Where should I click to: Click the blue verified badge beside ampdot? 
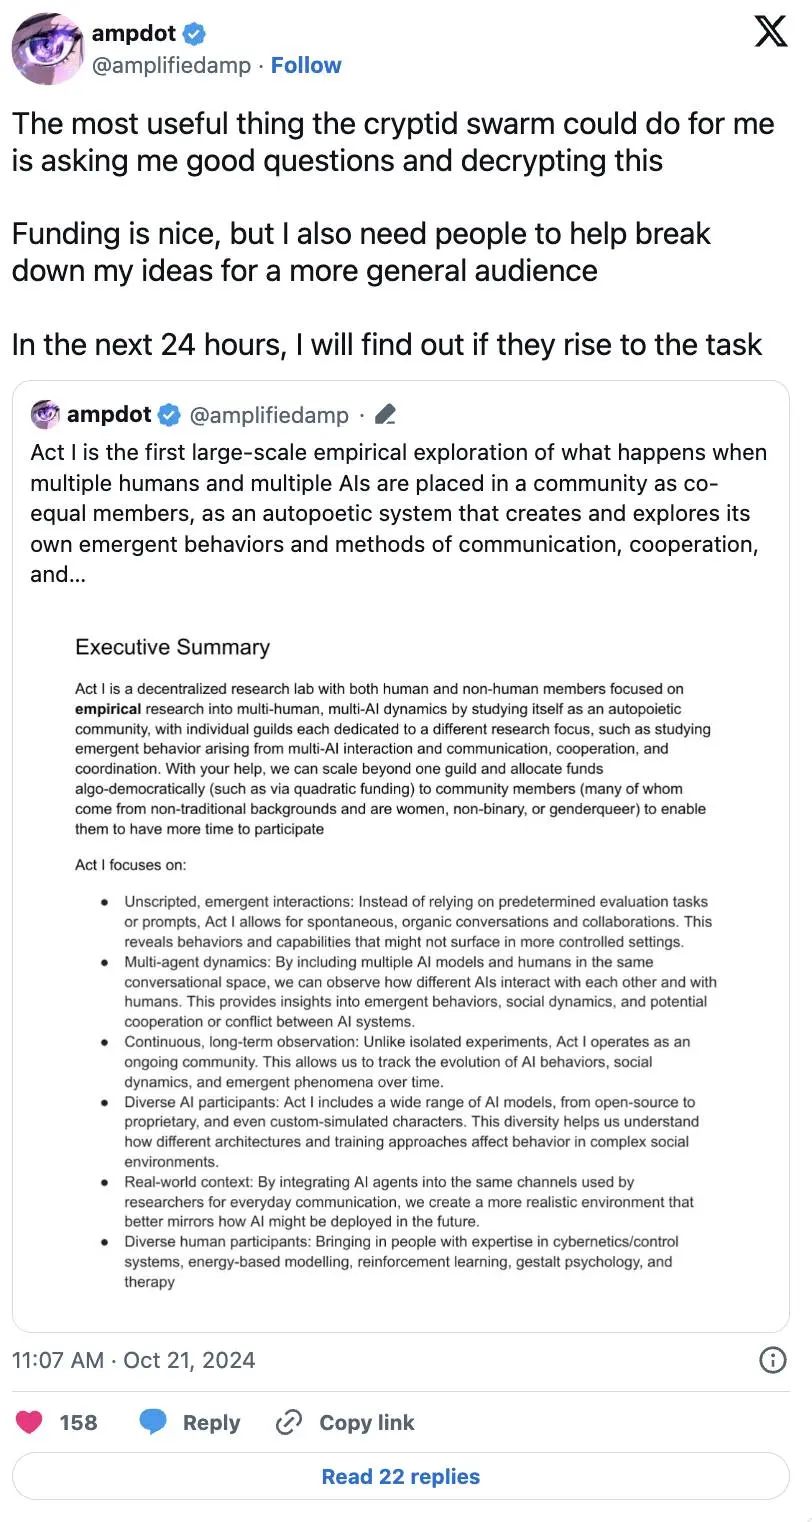194,34
